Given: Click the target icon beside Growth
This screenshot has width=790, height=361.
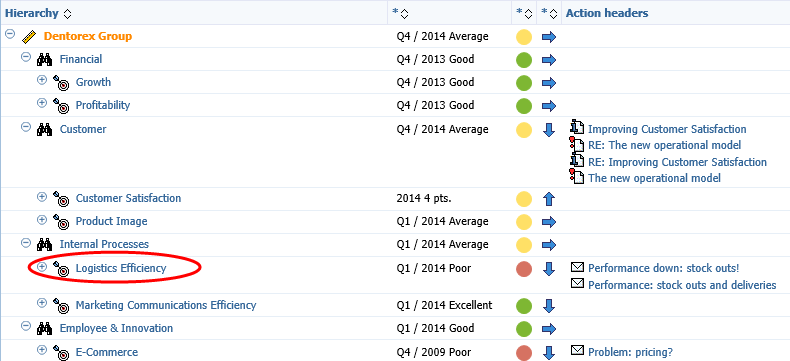Looking at the screenshot, I should tap(61, 83).
